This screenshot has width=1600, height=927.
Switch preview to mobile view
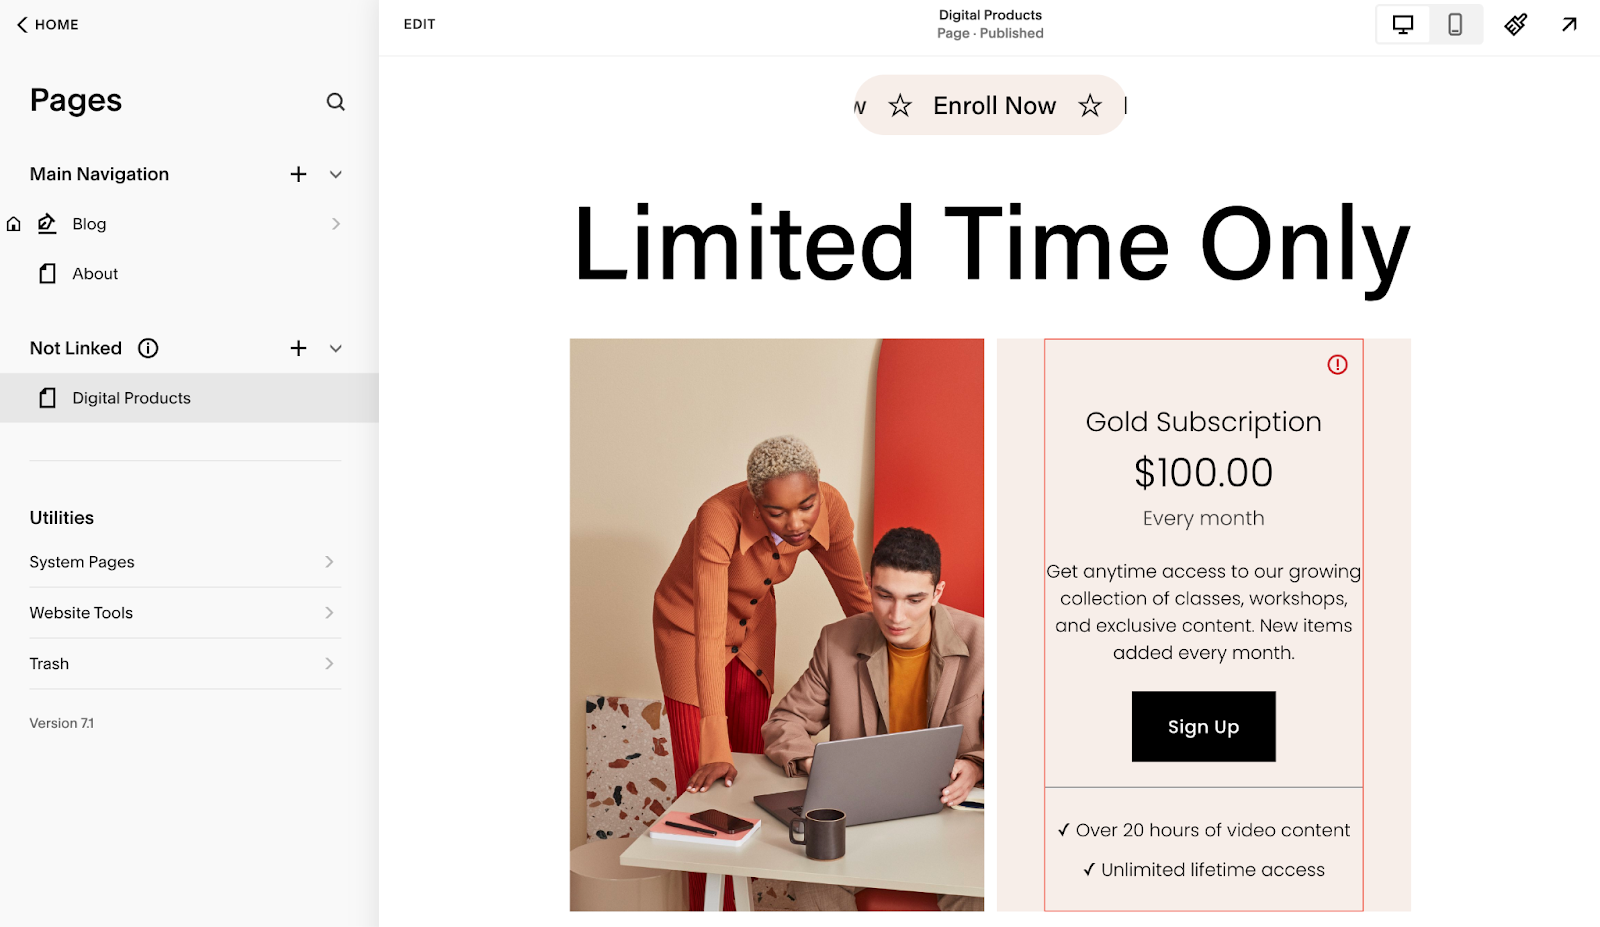[1456, 24]
